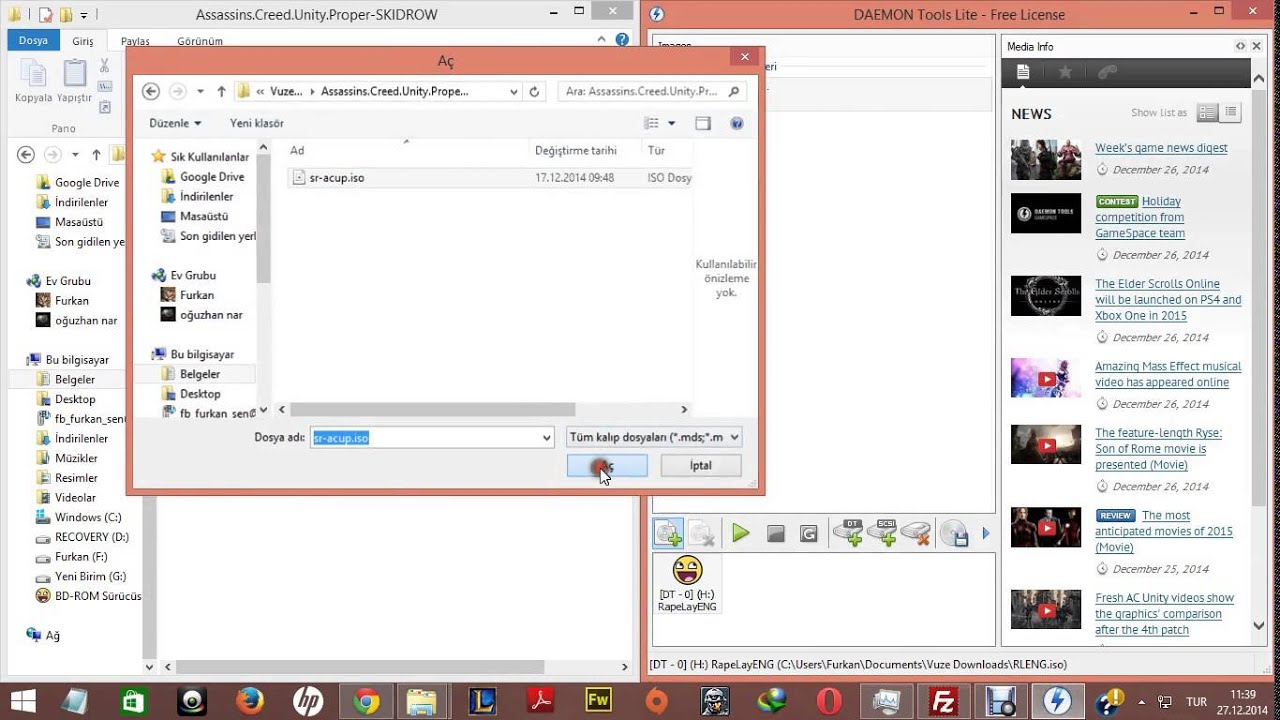Click Holiday competition news thumbnail

(x=1046, y=213)
